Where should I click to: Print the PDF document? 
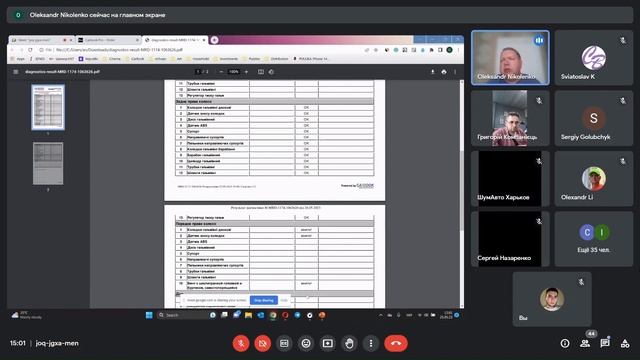(x=444, y=72)
